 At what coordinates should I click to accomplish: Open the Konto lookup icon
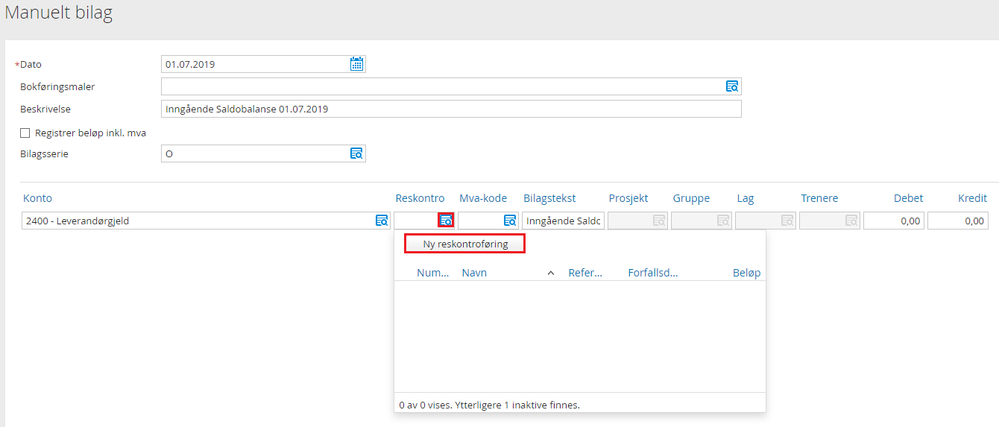(381, 221)
